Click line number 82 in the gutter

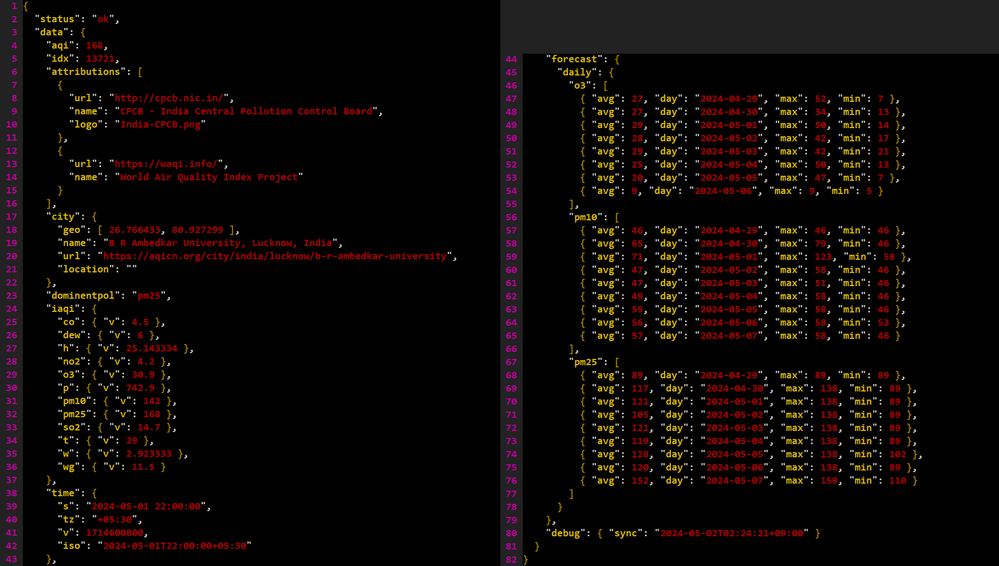511,560
